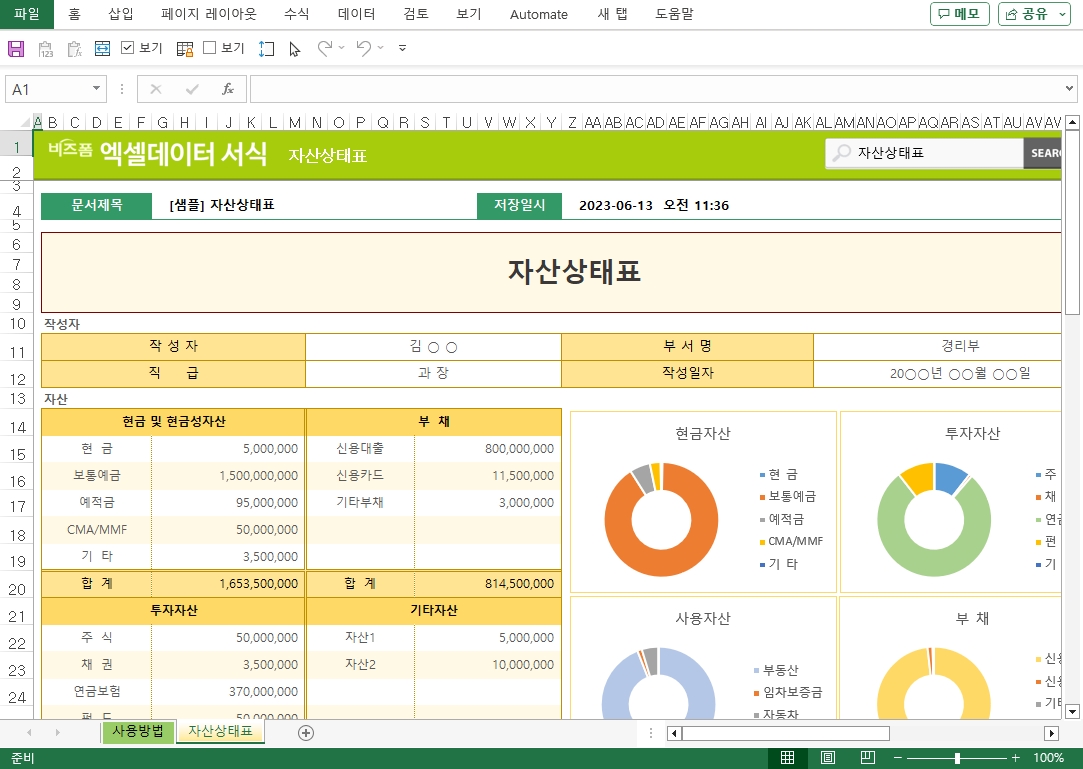Click the insert function fx icon

coord(227,89)
